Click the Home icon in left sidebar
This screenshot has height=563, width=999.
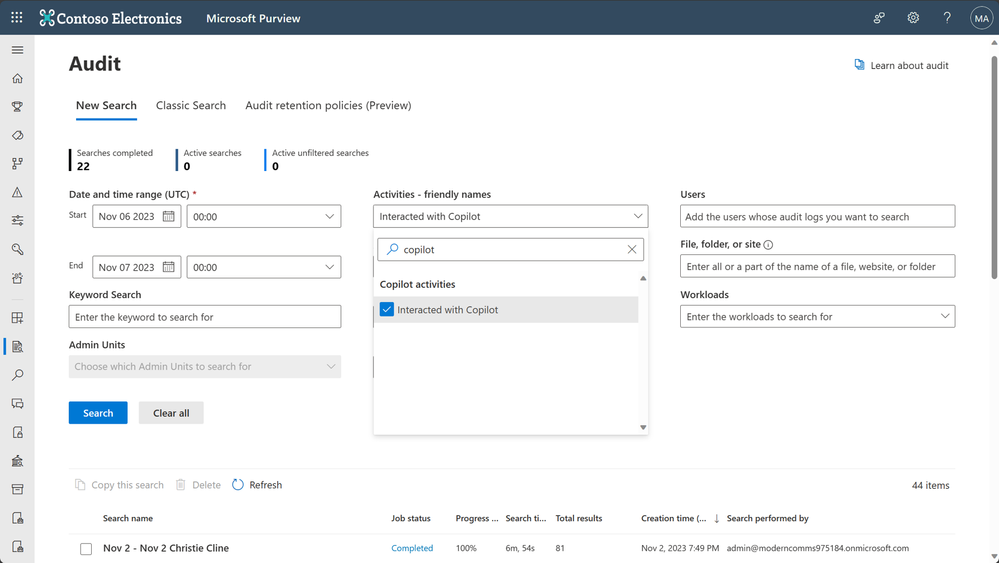tap(17, 78)
